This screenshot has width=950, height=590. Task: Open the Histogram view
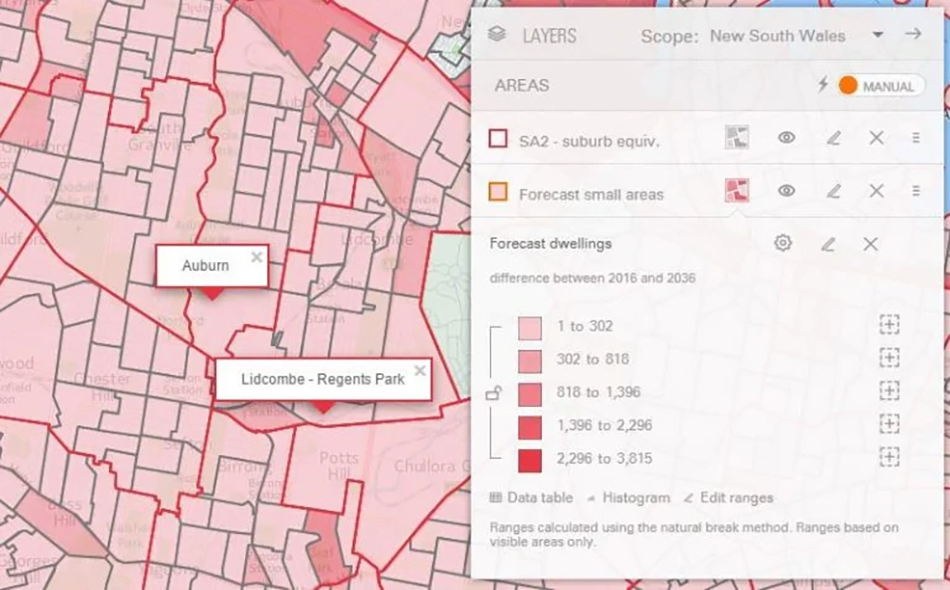(628, 498)
